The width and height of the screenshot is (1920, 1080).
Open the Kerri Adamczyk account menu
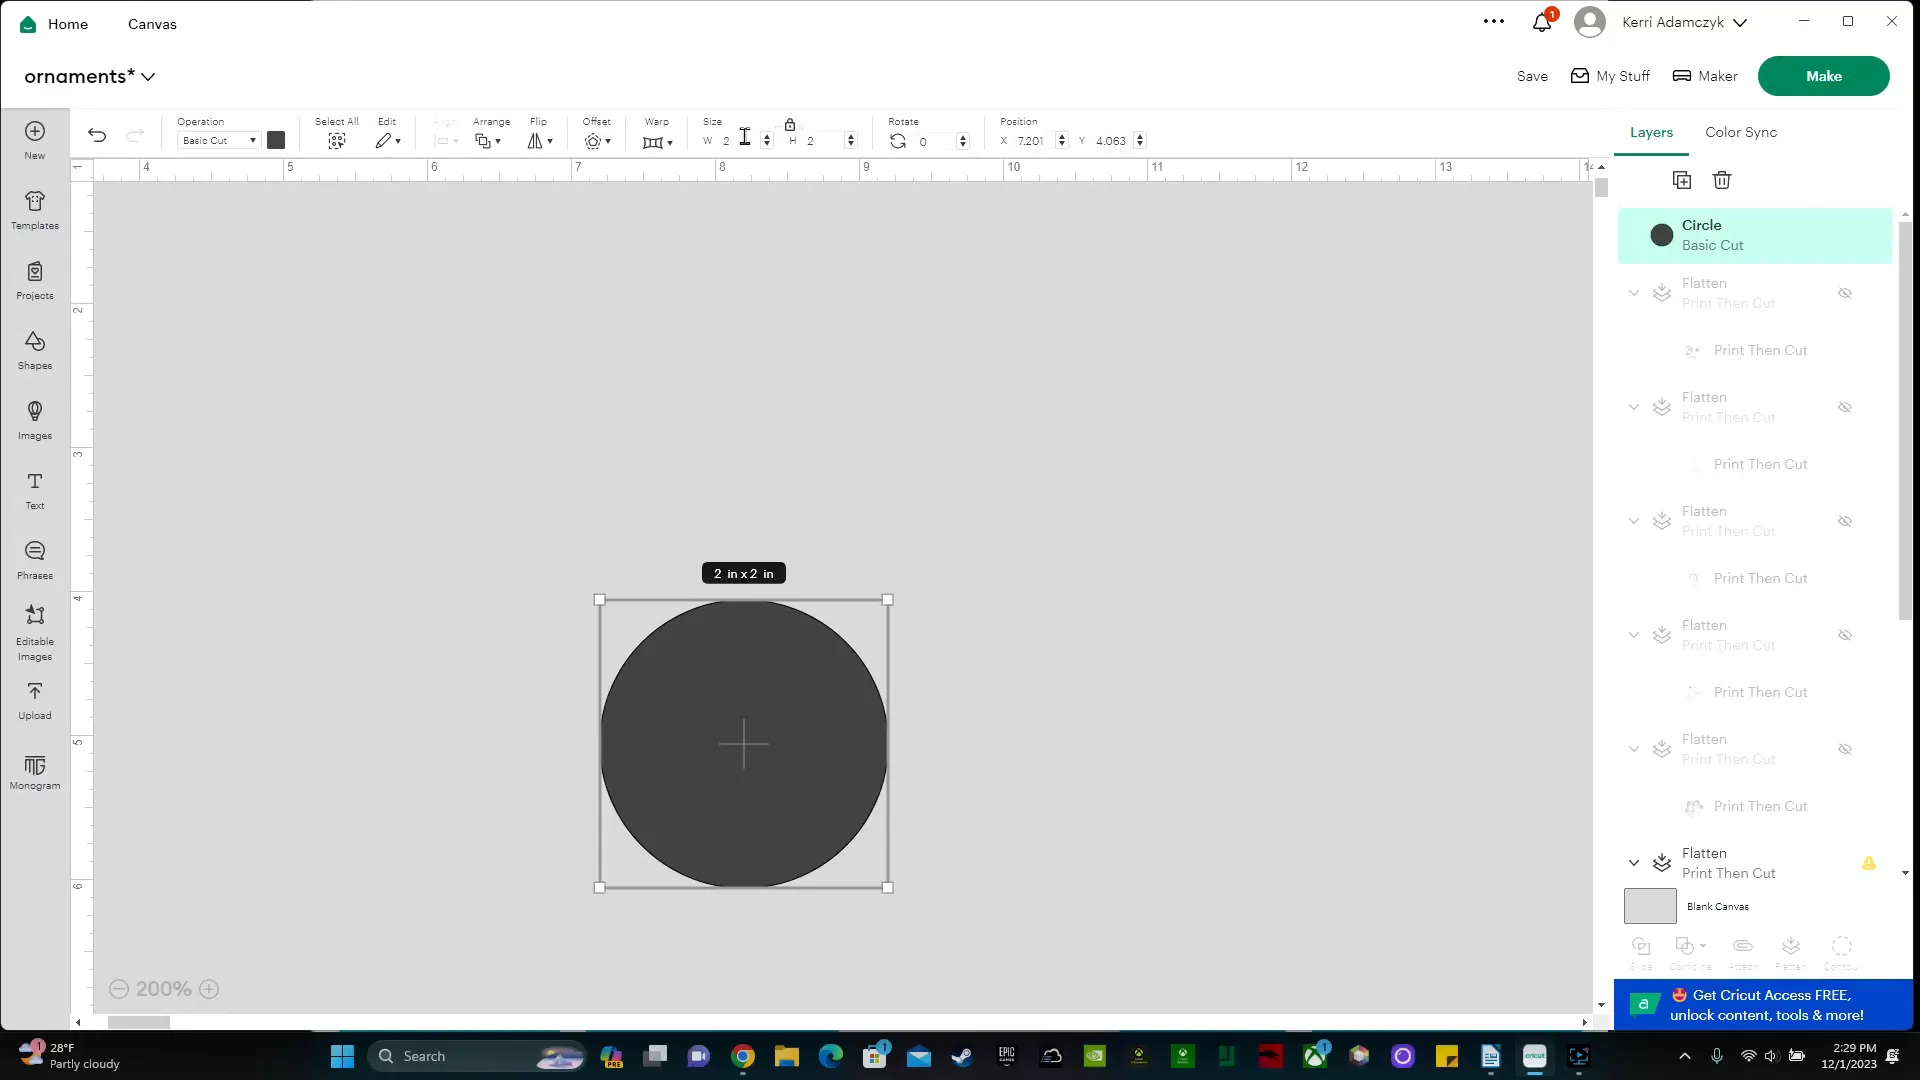[x=1684, y=22]
